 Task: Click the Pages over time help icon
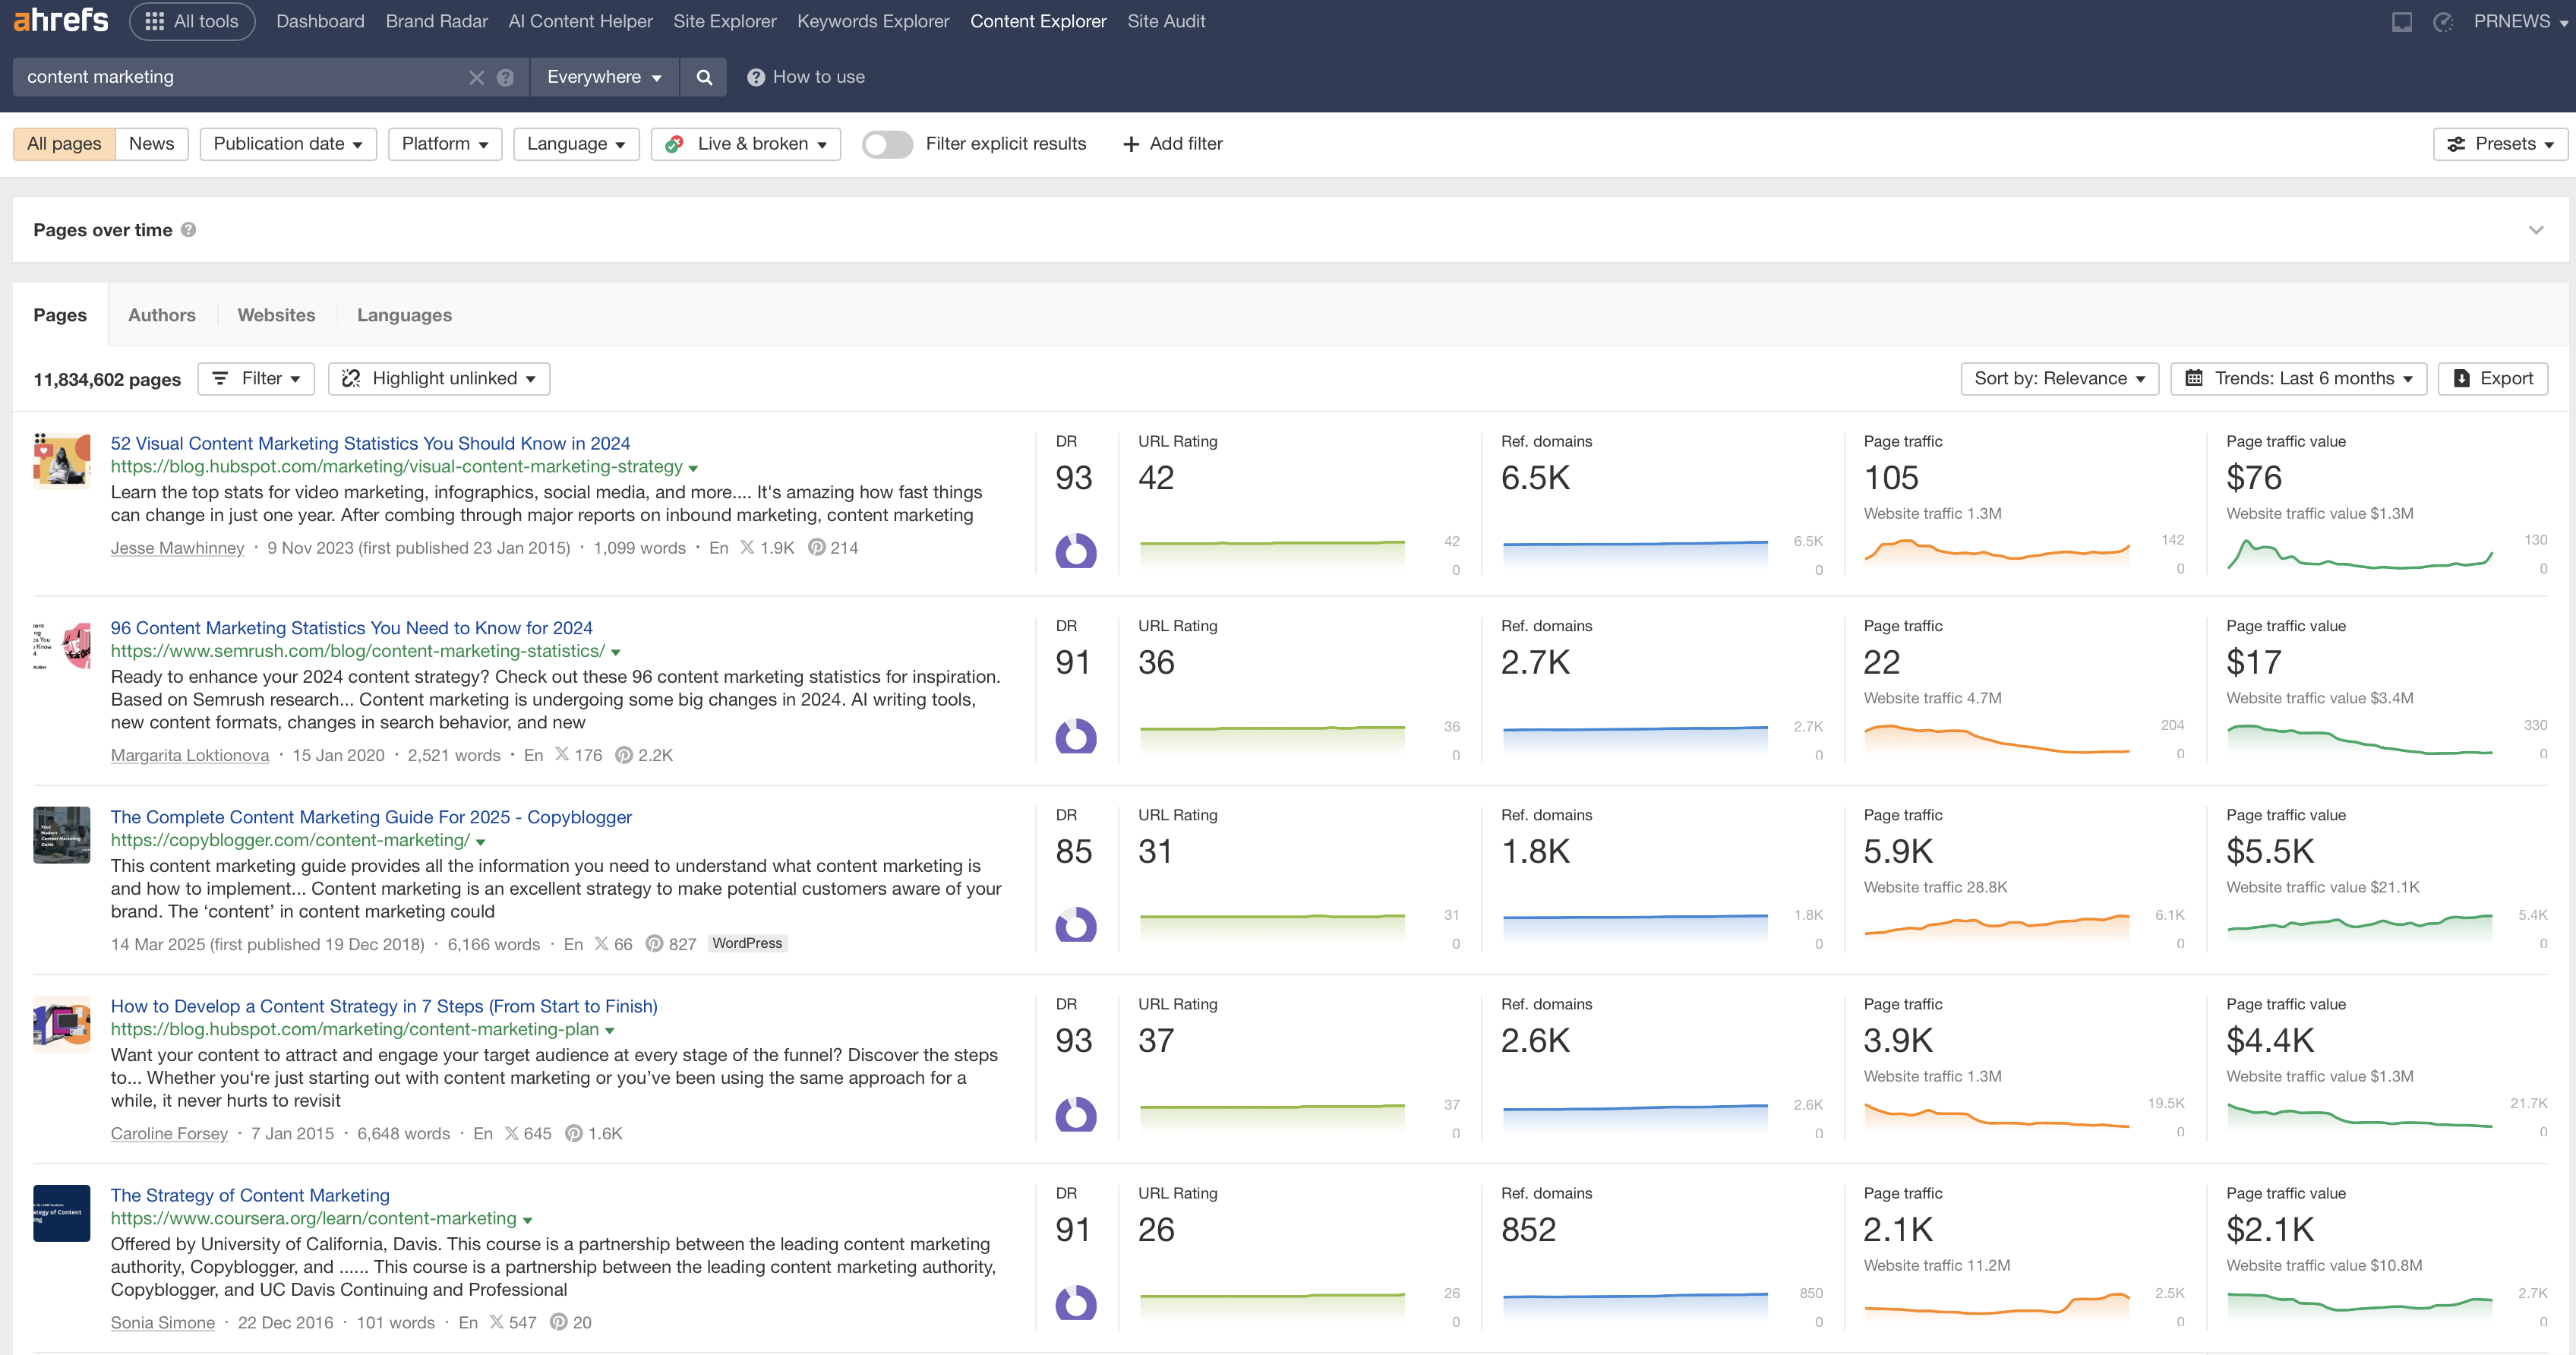pyautogui.click(x=188, y=230)
